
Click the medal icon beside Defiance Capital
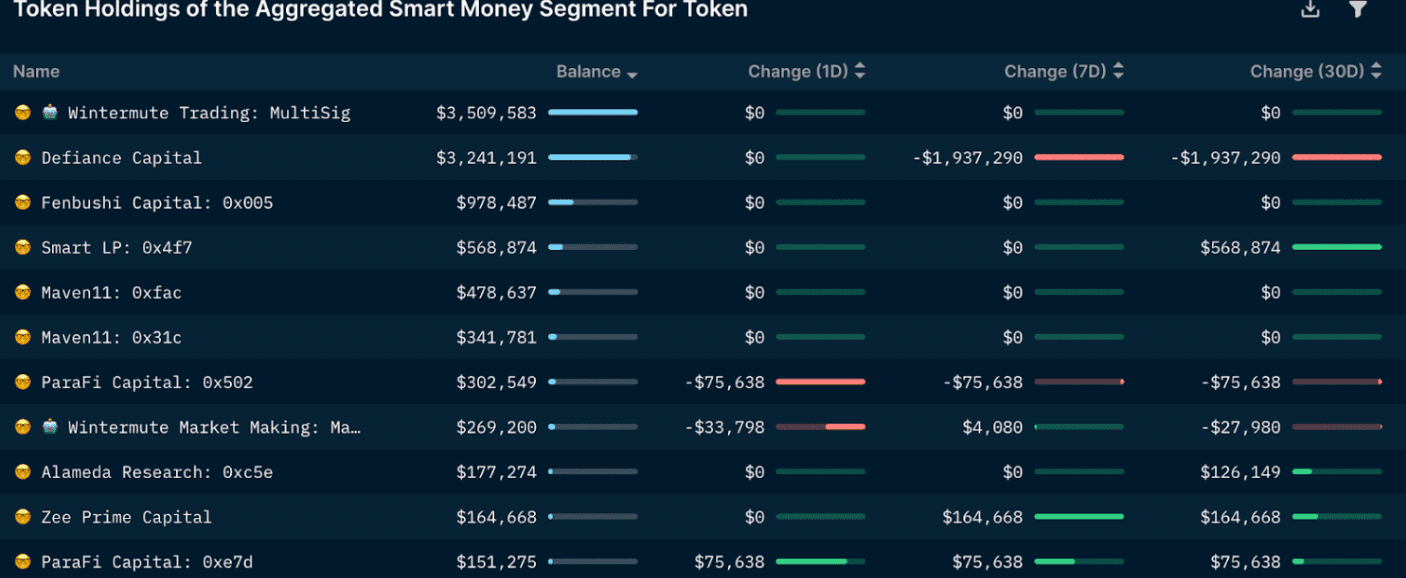pyautogui.click(x=22, y=157)
